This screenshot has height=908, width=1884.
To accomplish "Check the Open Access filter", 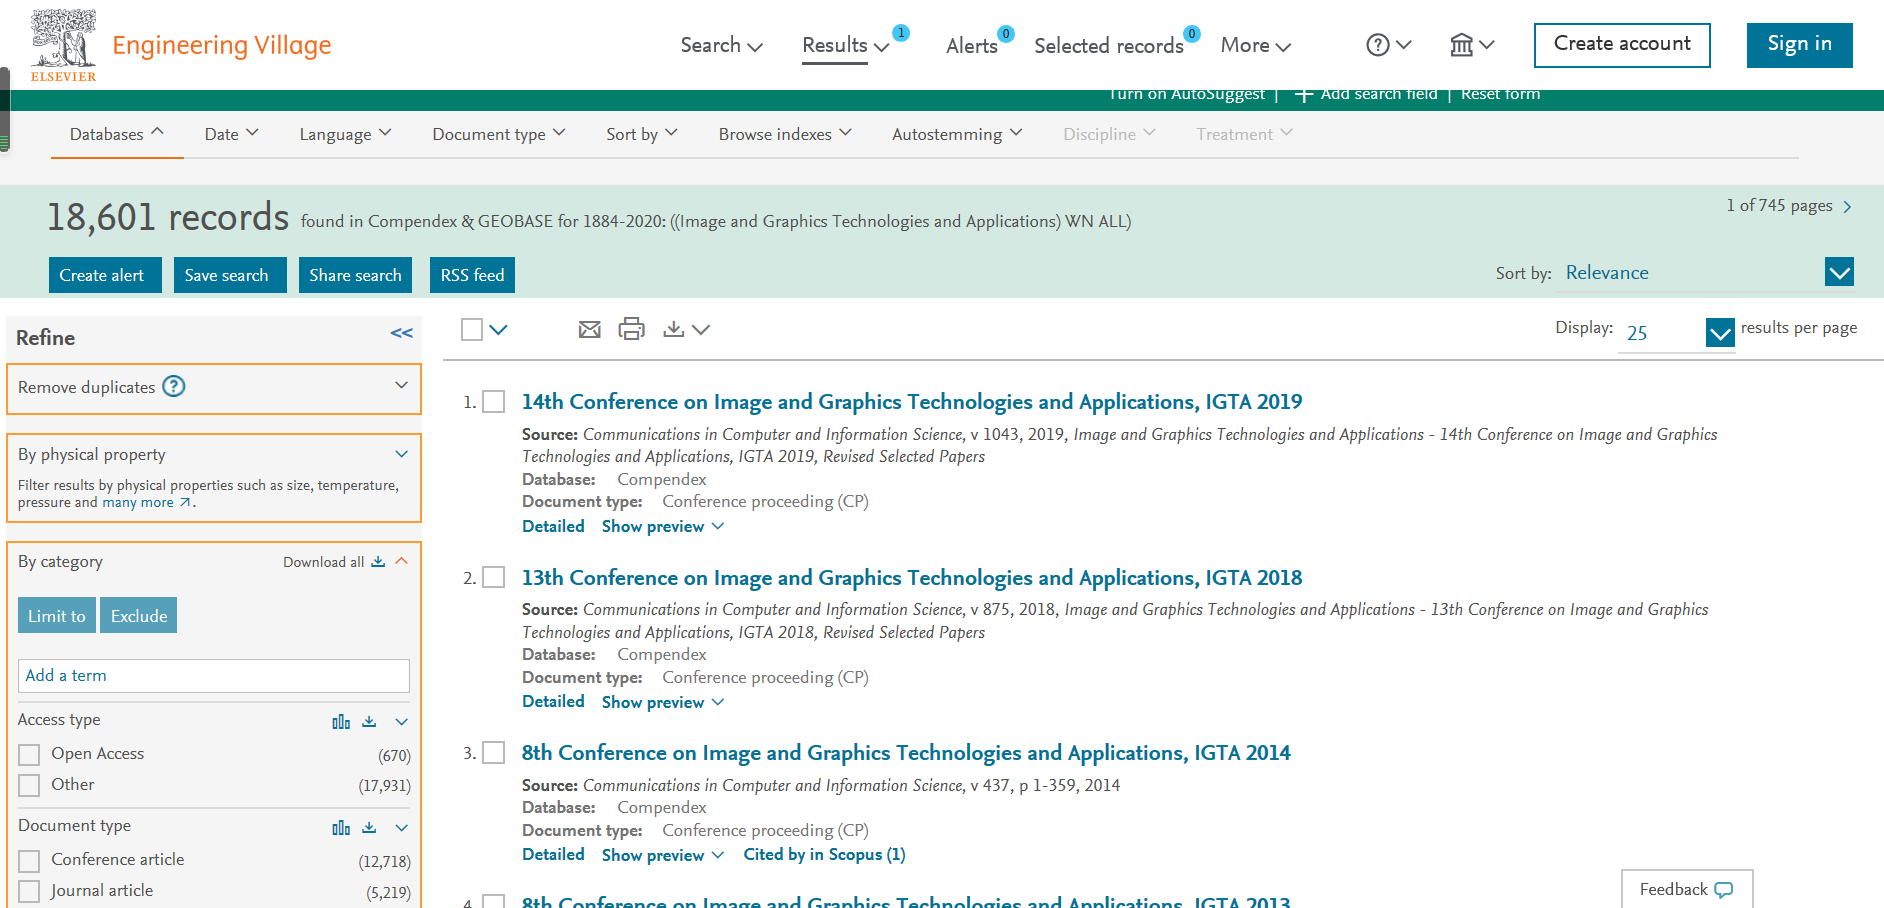I will point(30,754).
